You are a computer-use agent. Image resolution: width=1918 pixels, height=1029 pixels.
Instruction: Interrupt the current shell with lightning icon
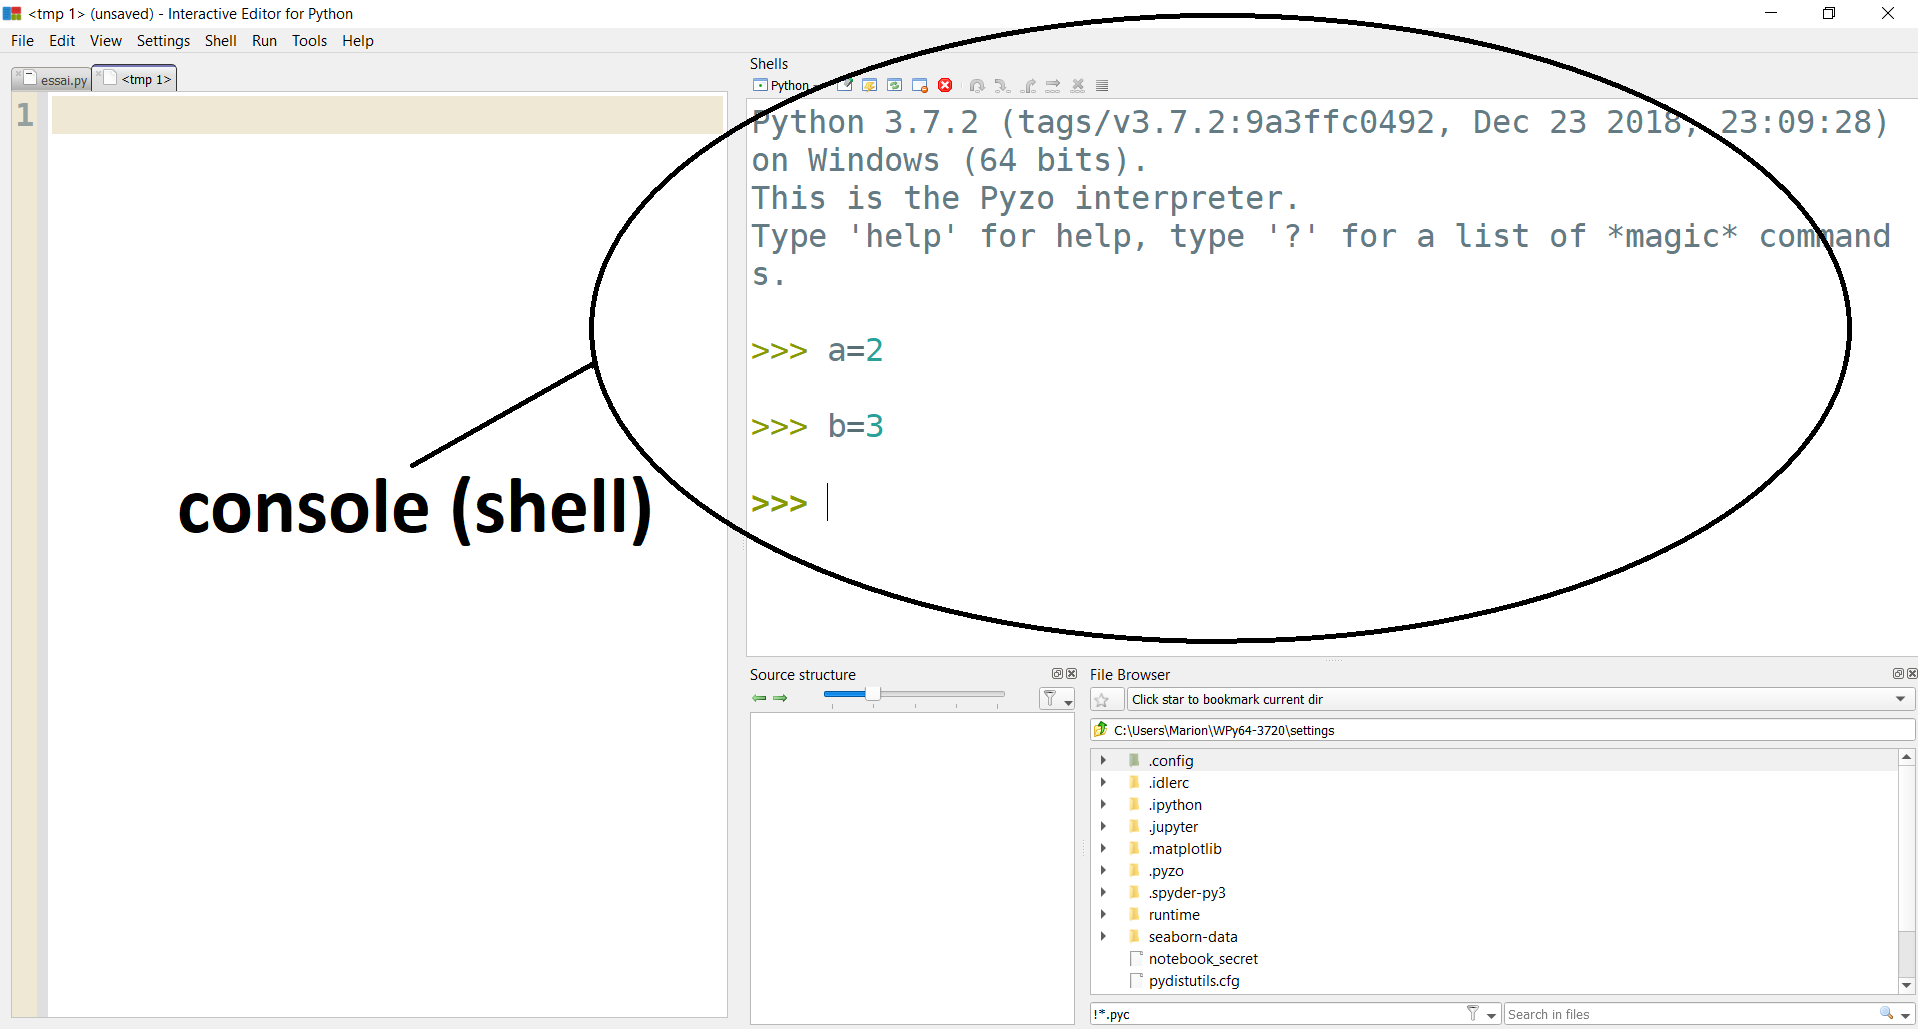tap(870, 86)
